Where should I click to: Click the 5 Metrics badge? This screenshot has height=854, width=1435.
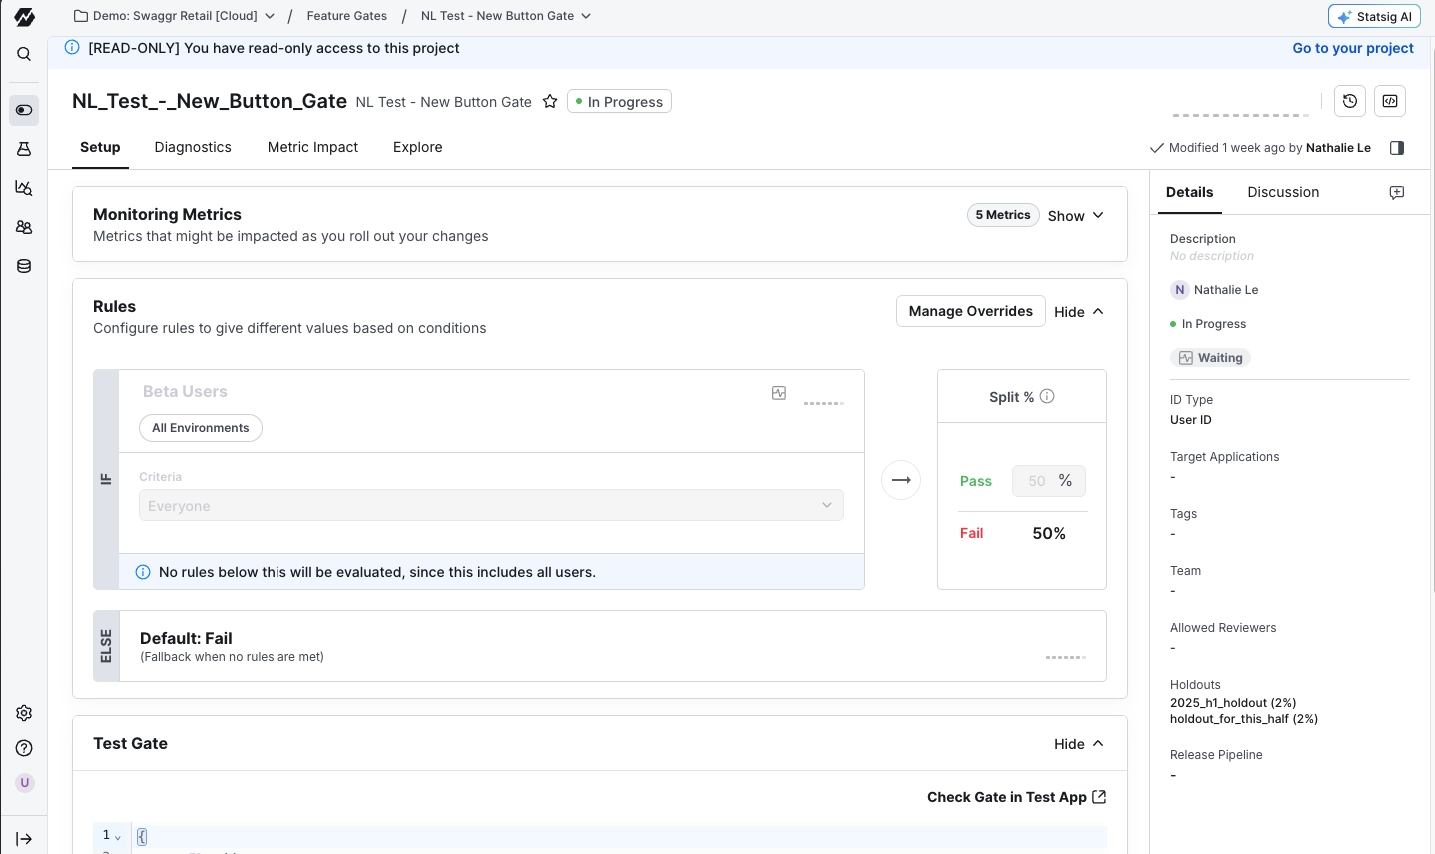(x=1003, y=215)
